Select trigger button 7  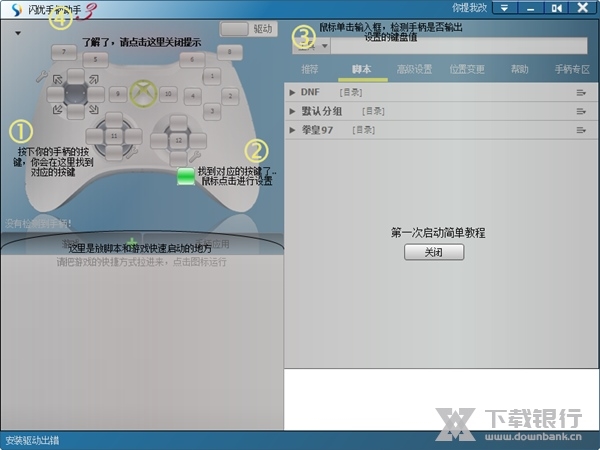[x=64, y=52]
